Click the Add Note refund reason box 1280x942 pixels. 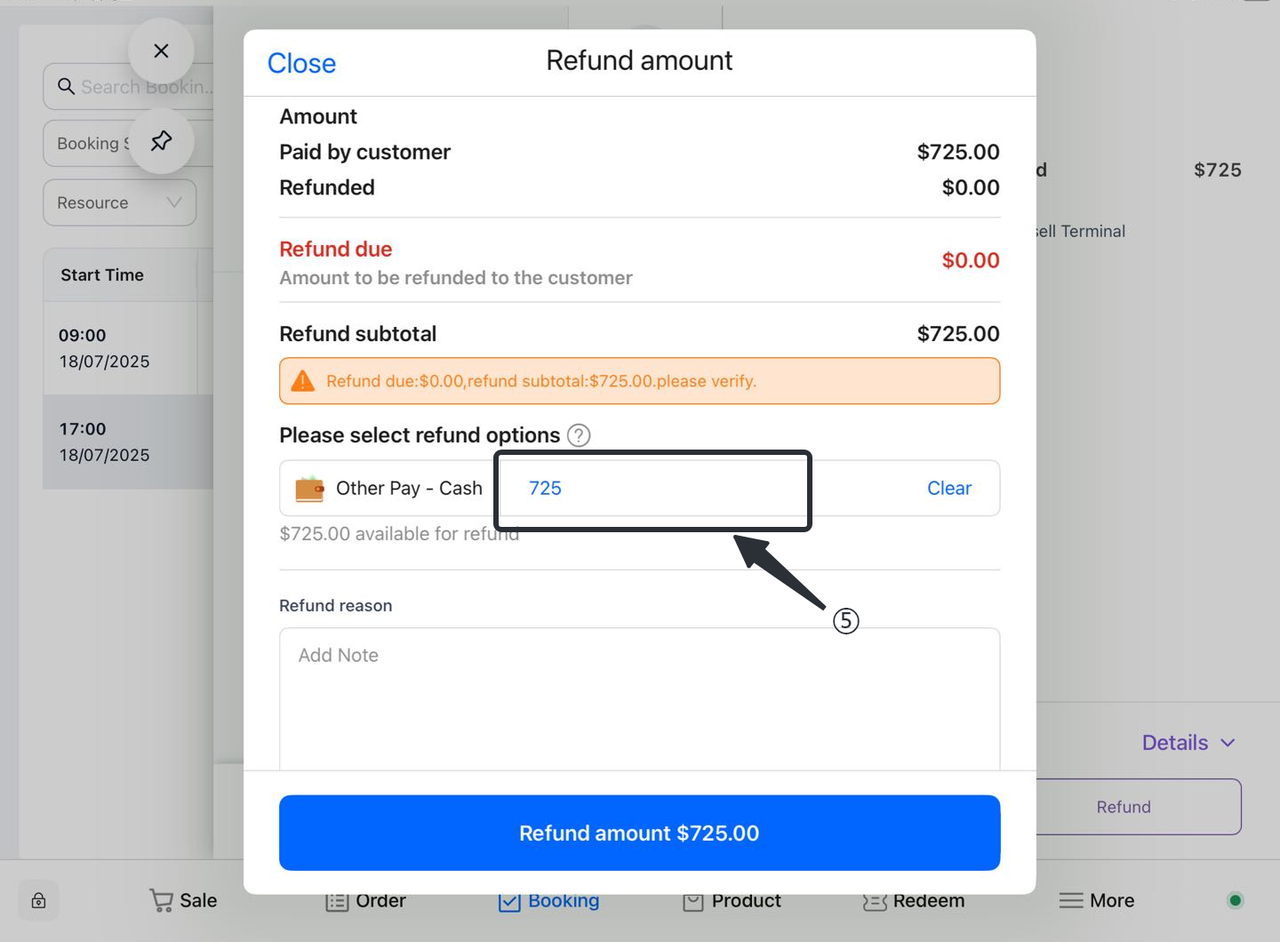[x=639, y=698]
